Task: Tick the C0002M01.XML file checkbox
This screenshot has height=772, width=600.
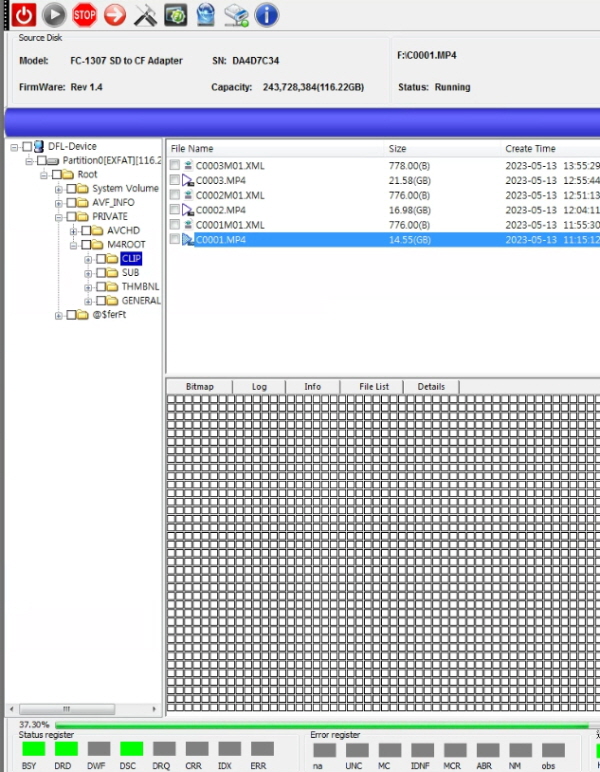Action: click(175, 195)
